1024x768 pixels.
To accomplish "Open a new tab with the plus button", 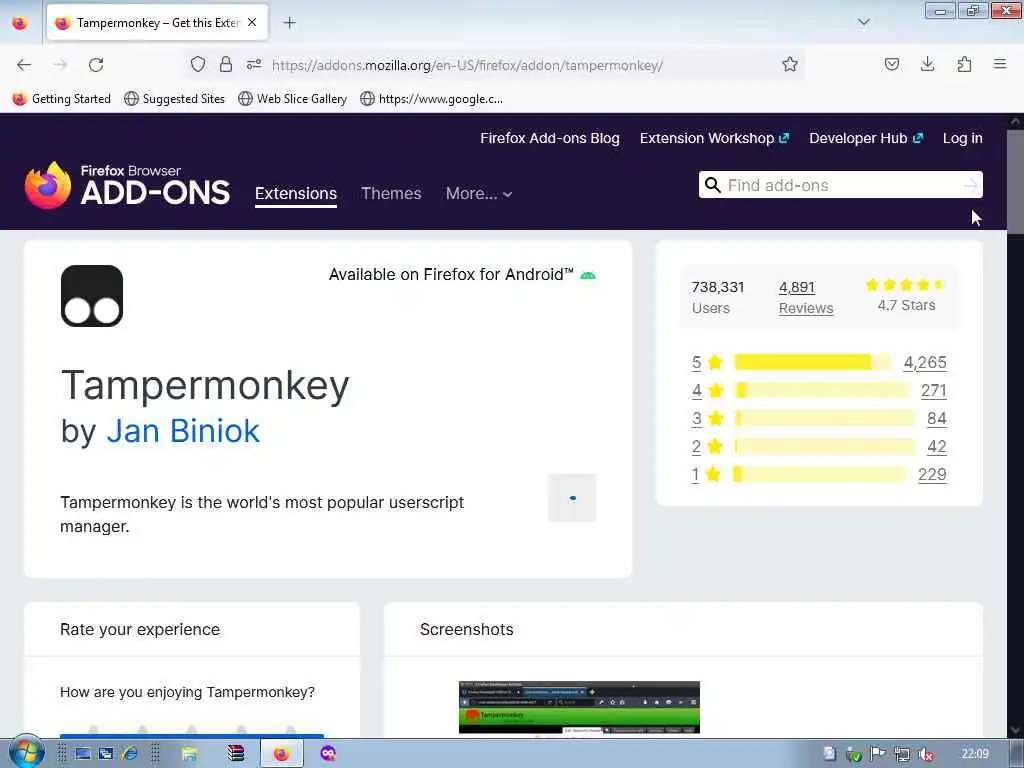I will tap(289, 23).
